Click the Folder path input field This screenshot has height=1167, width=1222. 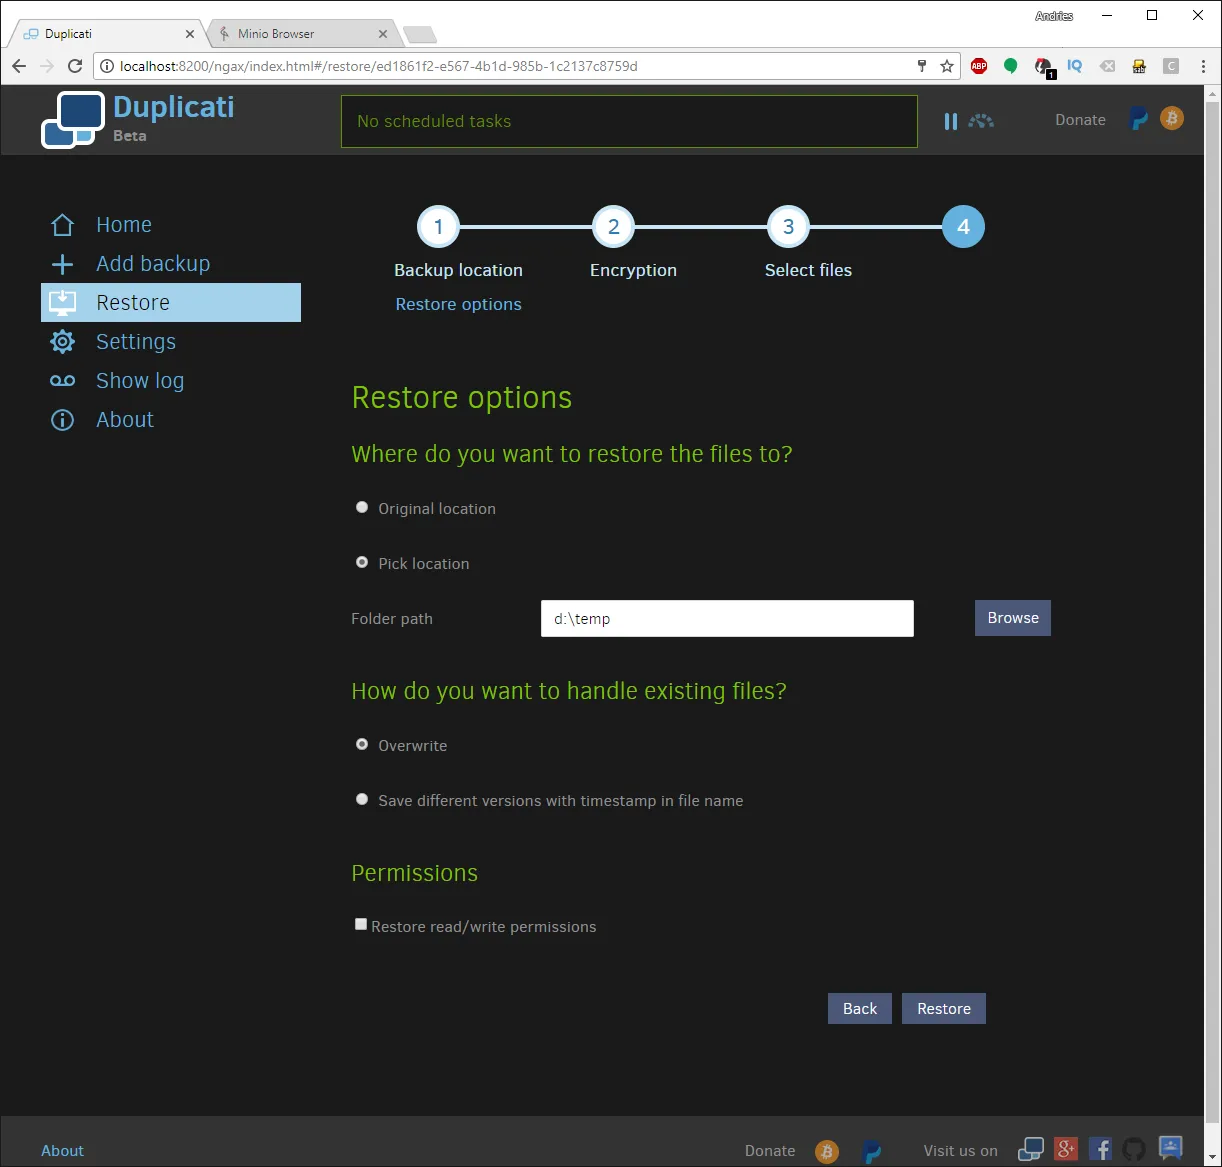pos(727,618)
